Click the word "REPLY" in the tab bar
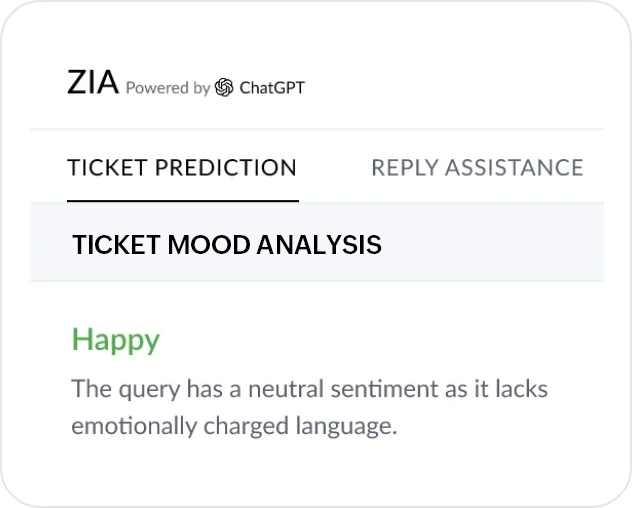Screen dimensions: 632x508 pos(404,167)
